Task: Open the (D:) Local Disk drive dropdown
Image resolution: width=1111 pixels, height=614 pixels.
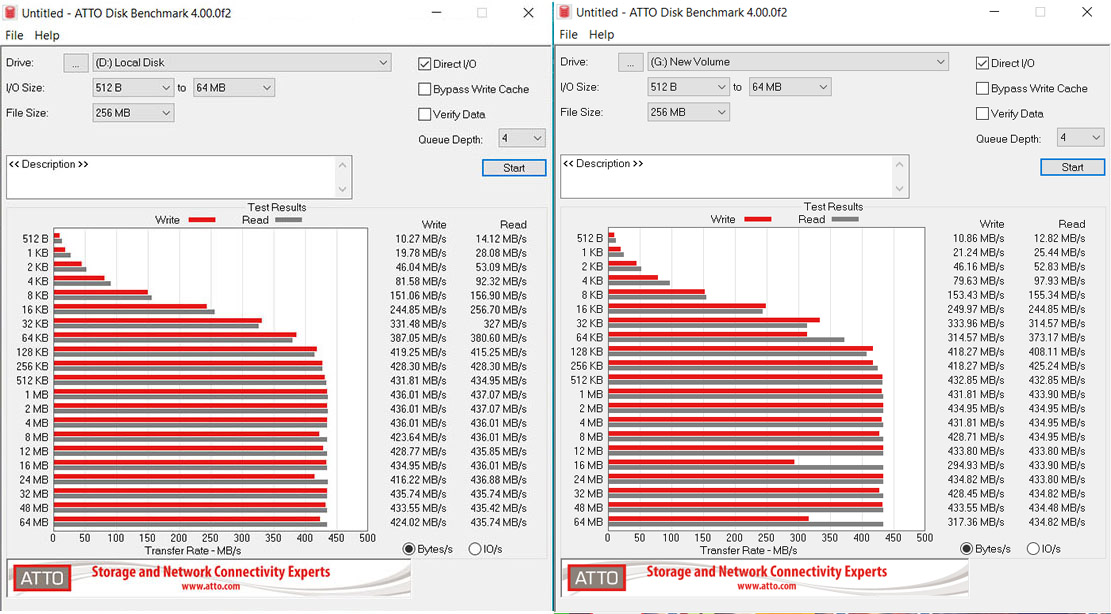Action: 242,62
